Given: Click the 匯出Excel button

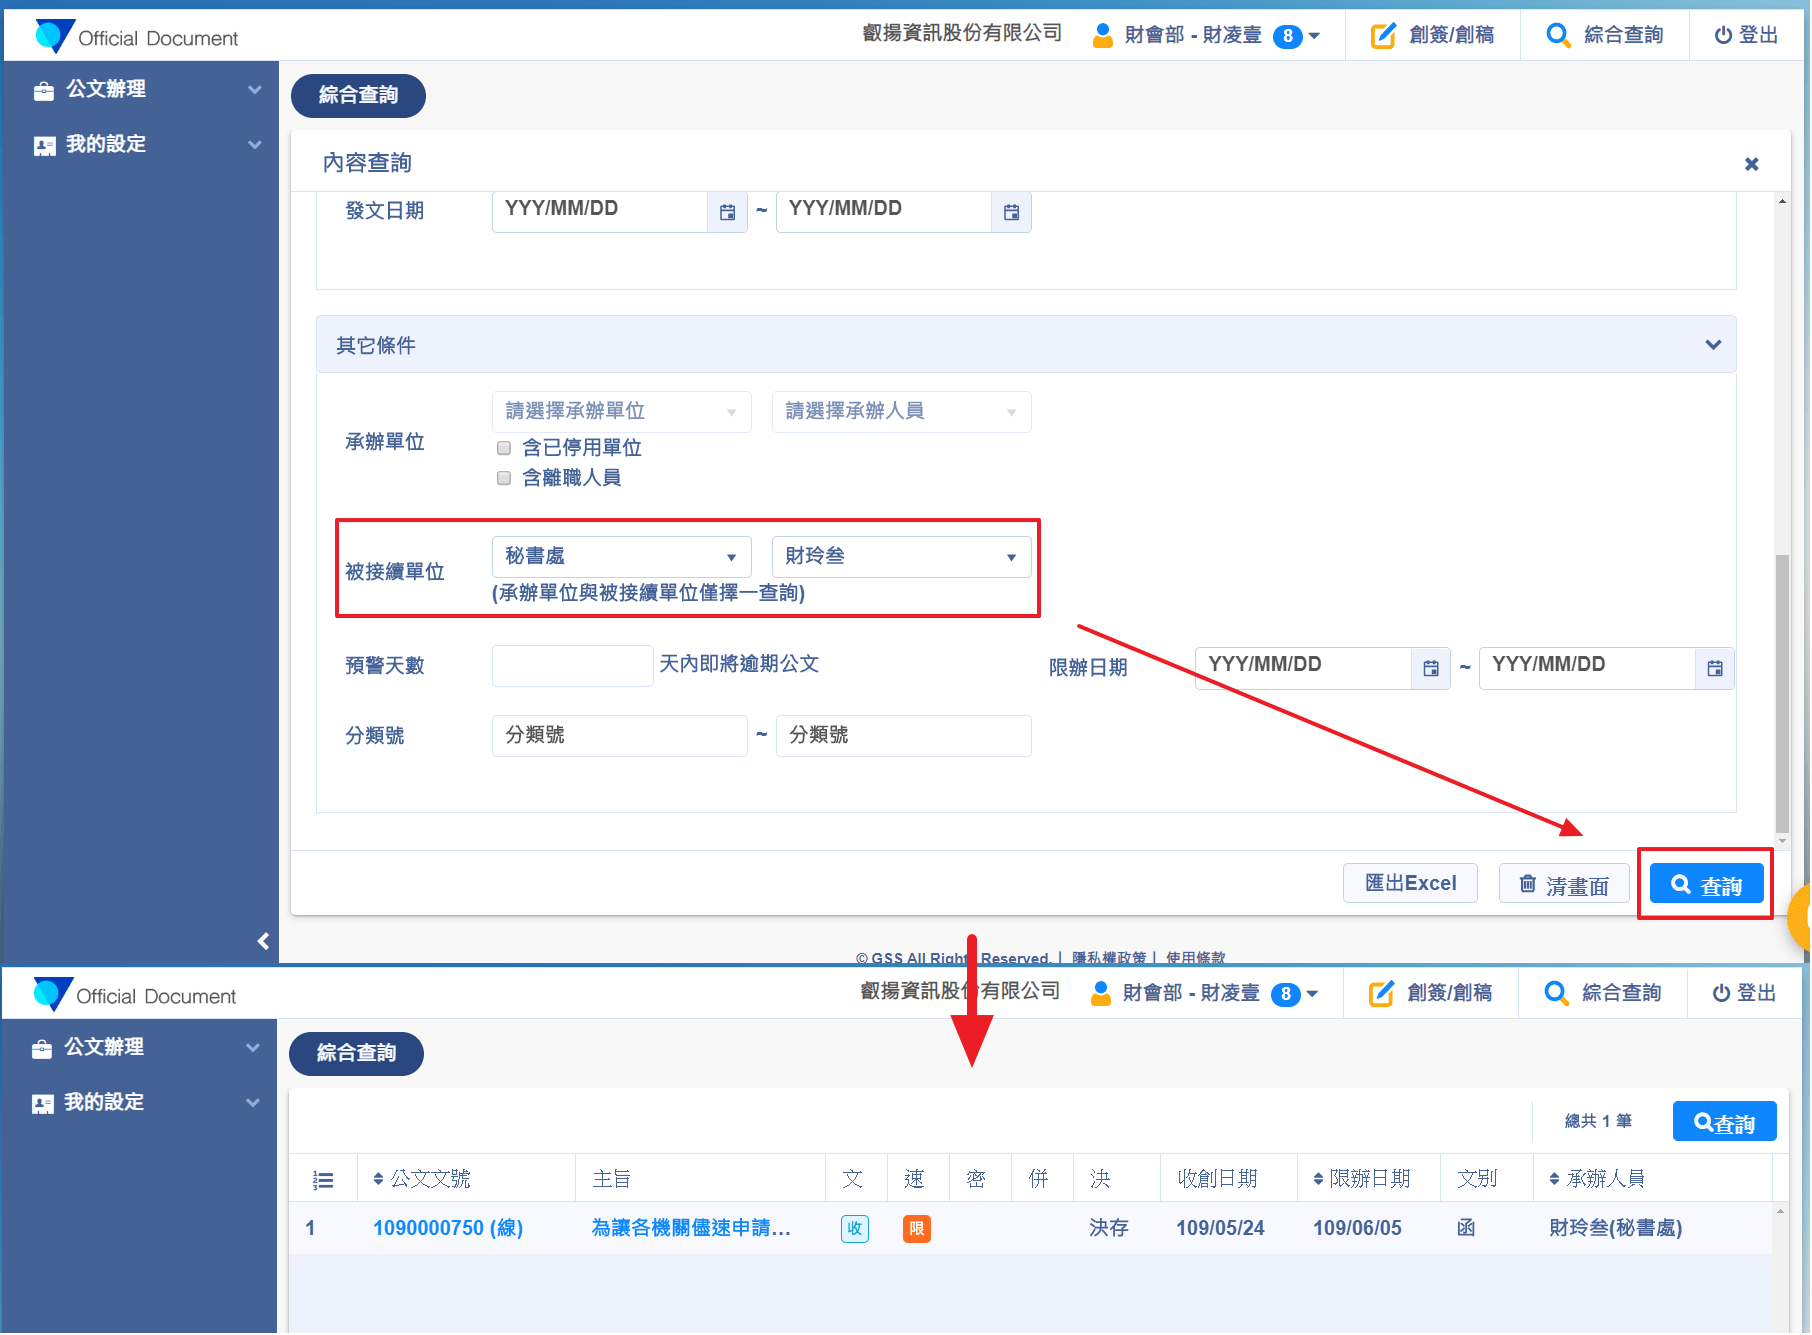Looking at the screenshot, I should pos(1409,884).
